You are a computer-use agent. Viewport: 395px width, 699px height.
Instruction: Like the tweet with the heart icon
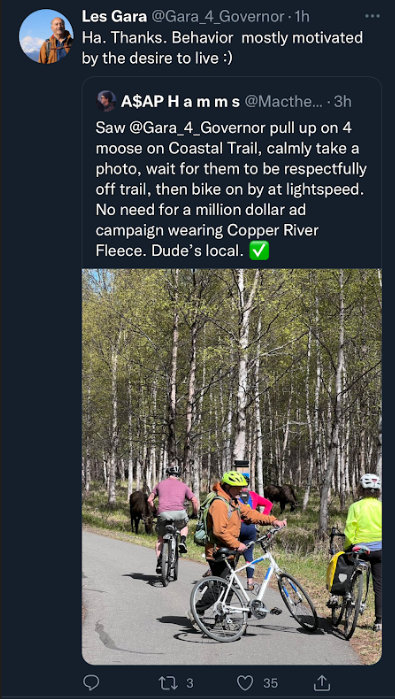tap(245, 683)
